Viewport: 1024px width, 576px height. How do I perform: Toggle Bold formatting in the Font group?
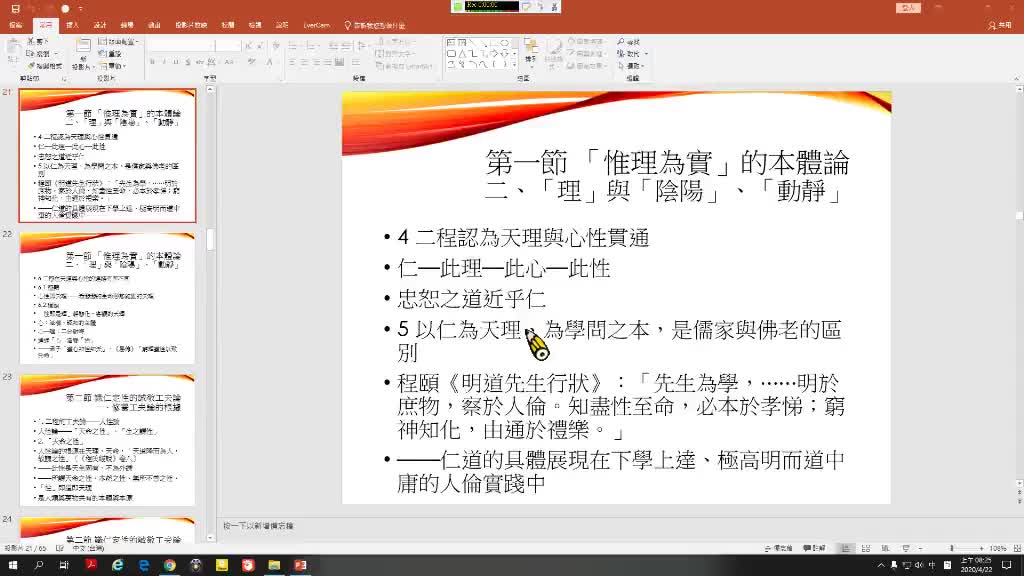click(x=152, y=62)
